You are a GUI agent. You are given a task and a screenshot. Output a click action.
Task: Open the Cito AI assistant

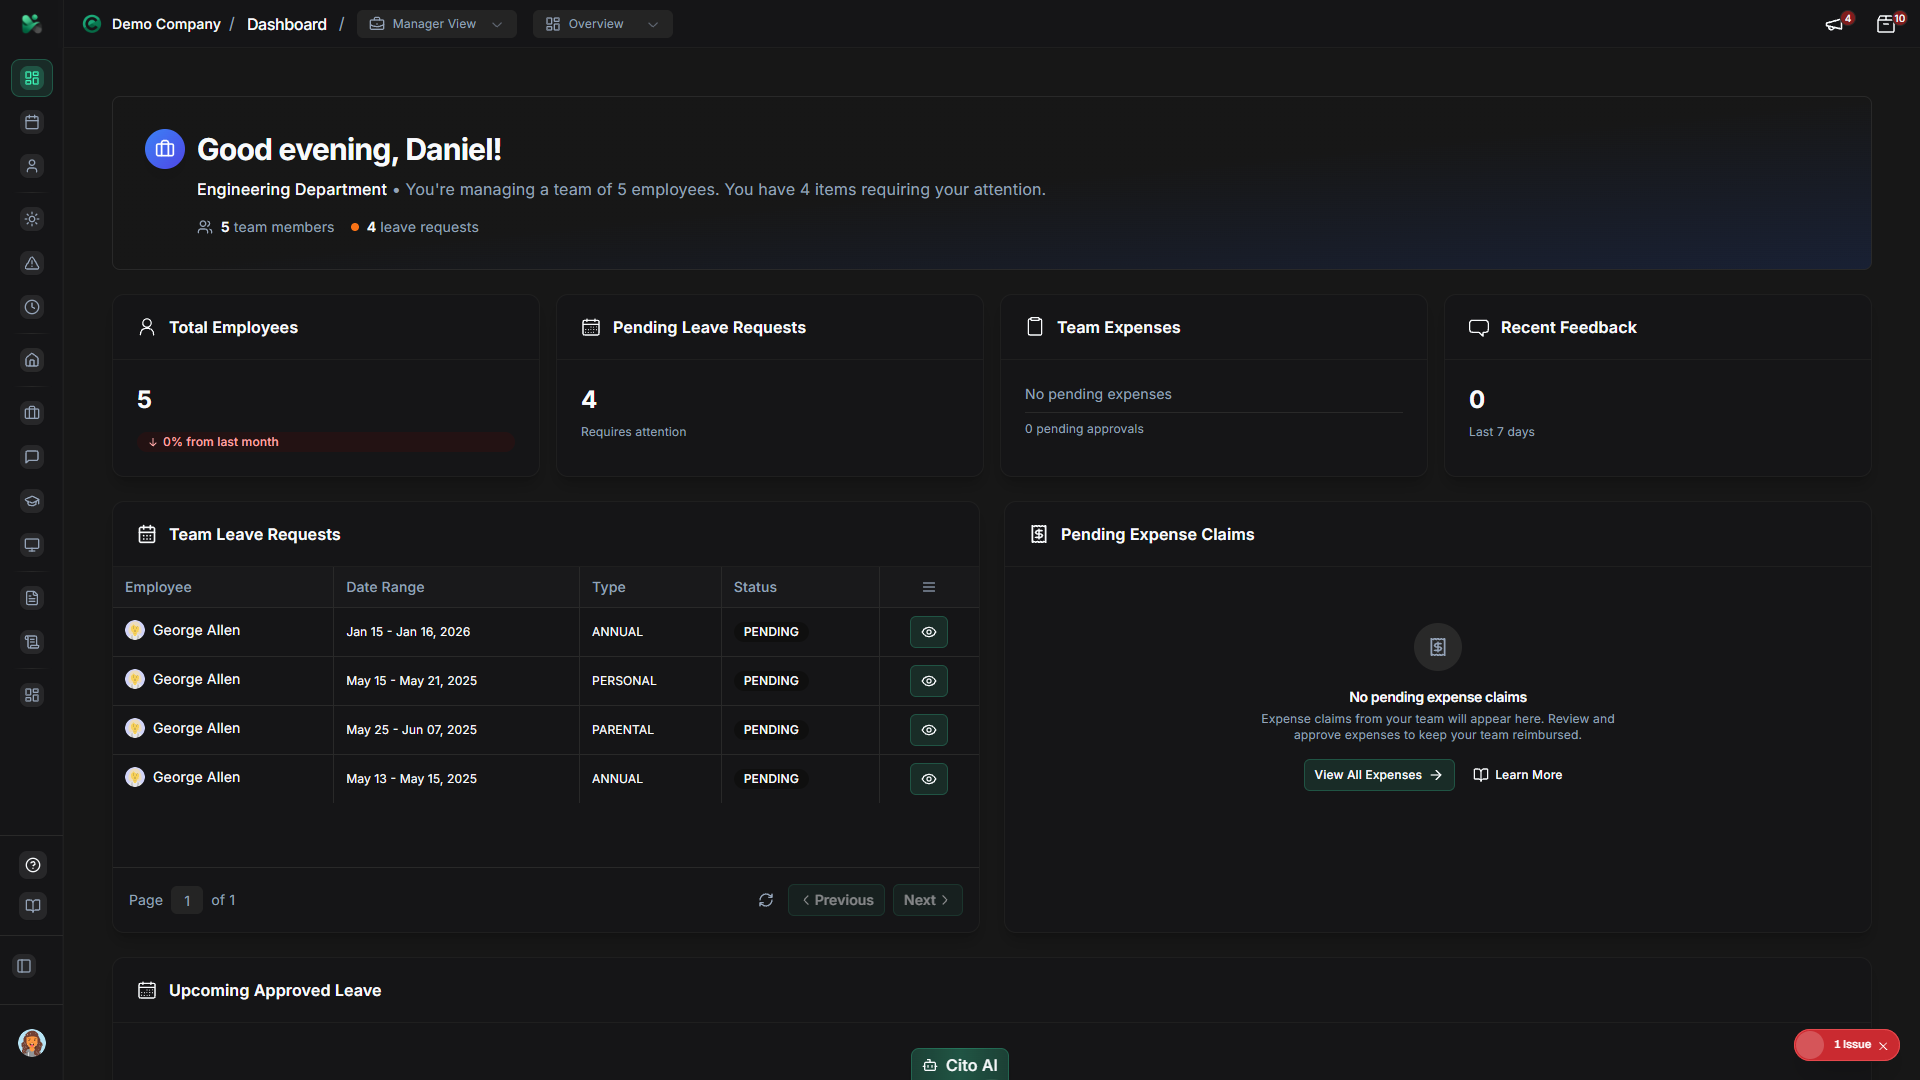point(959,1064)
